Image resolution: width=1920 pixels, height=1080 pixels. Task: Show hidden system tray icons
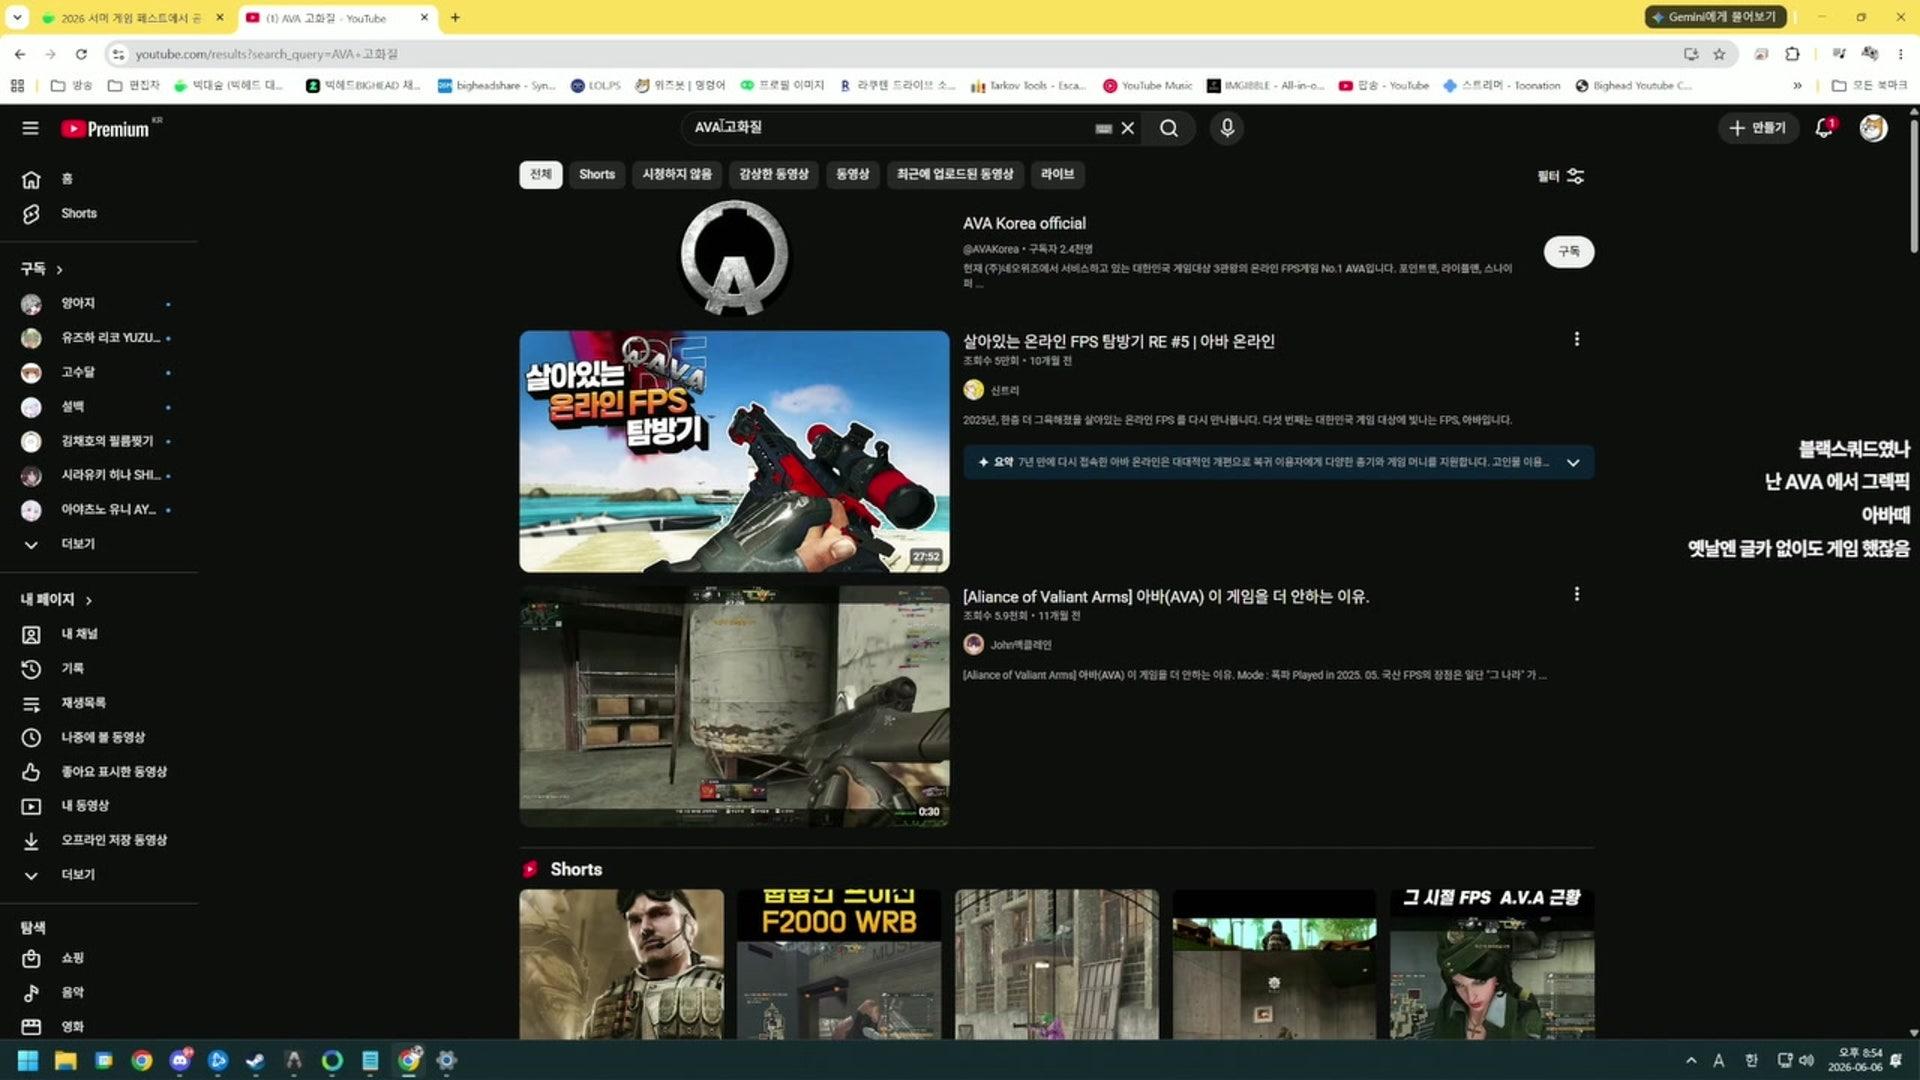tap(1691, 1060)
